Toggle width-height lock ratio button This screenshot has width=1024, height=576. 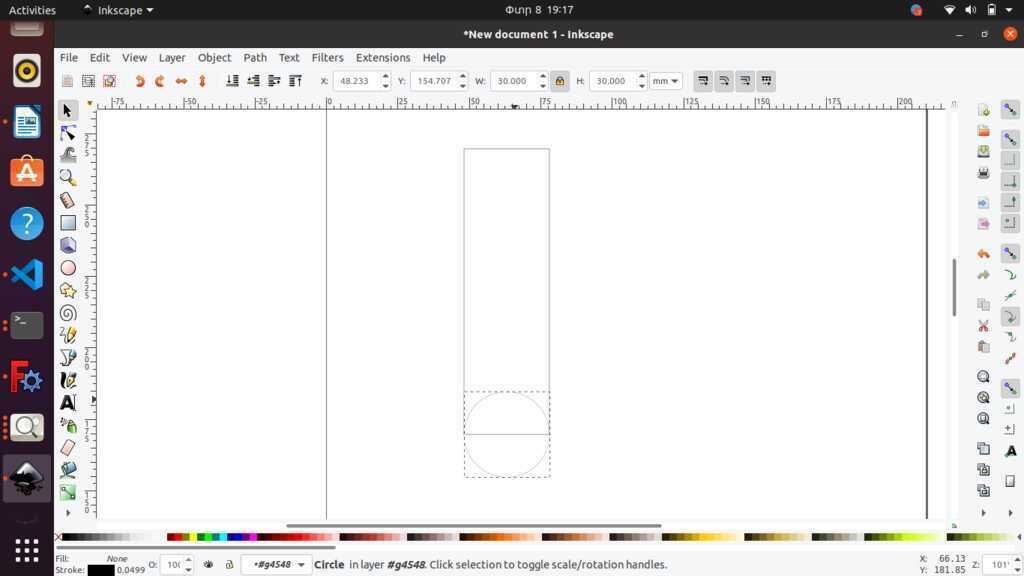point(560,81)
